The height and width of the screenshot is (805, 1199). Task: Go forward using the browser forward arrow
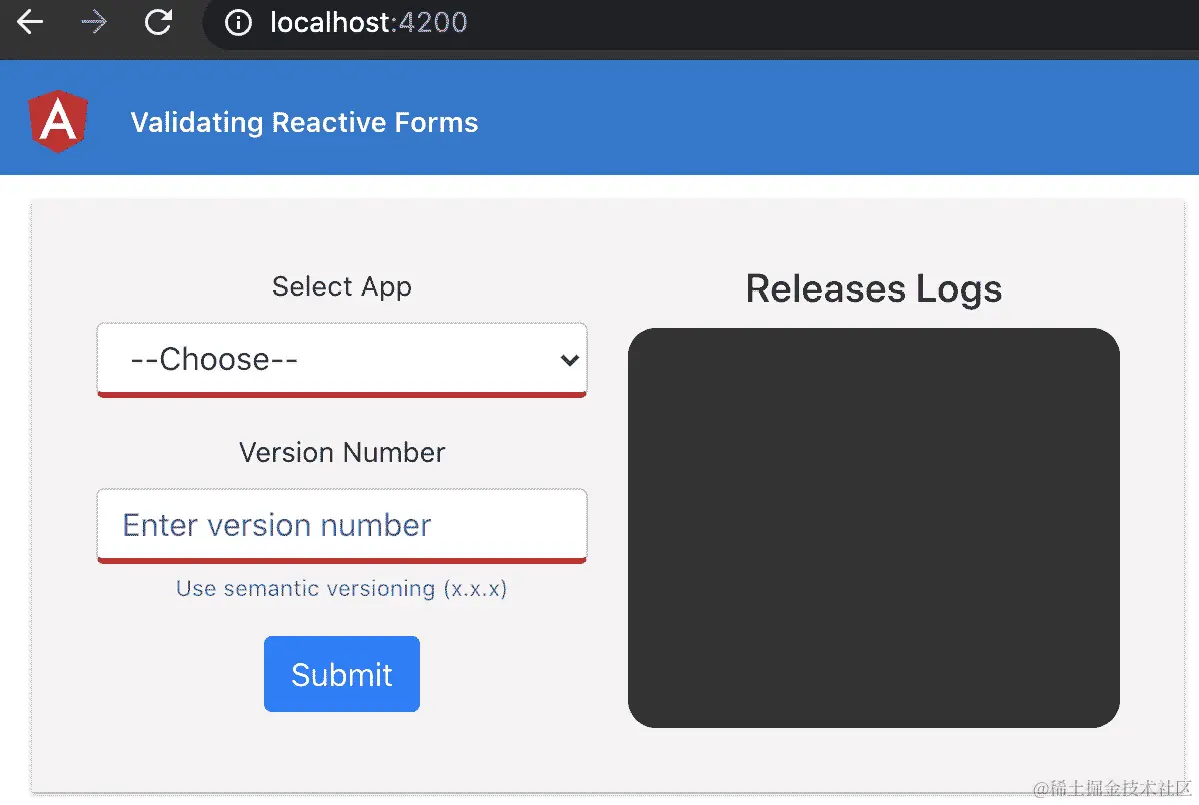click(x=94, y=21)
